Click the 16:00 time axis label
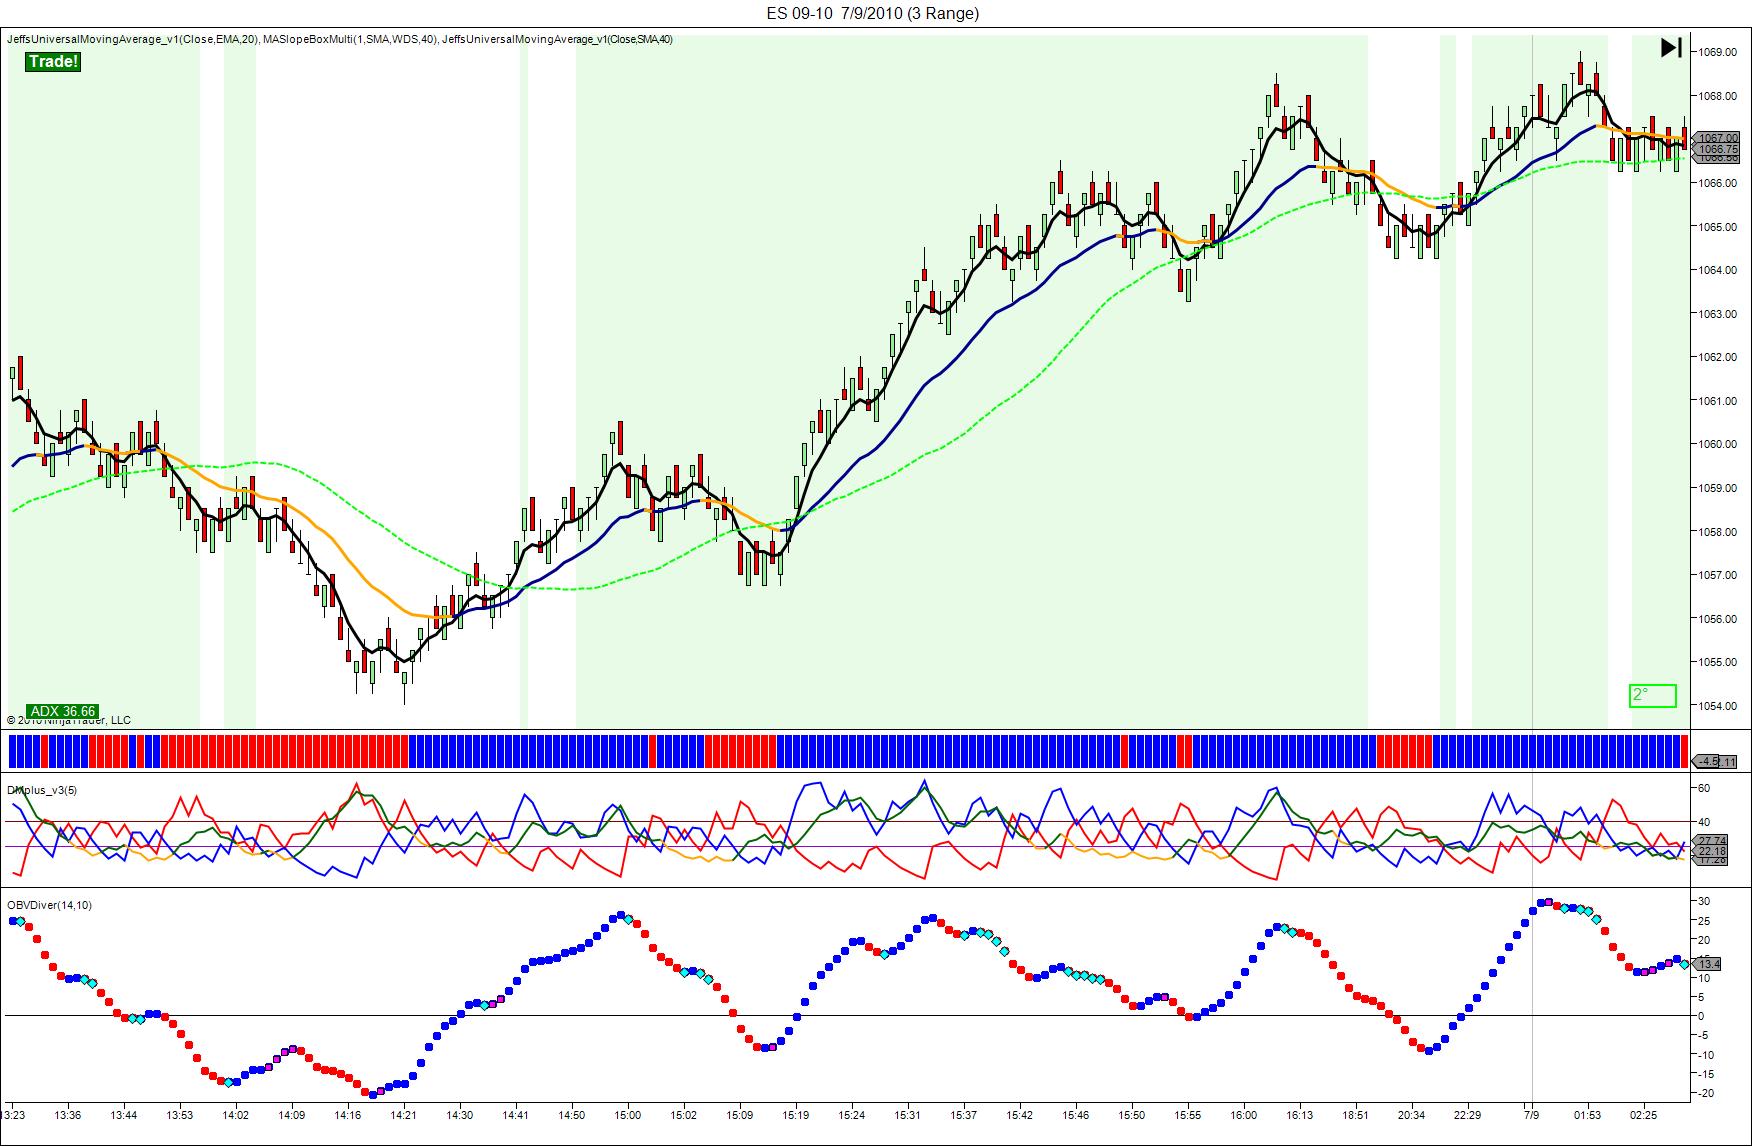Image resolution: width=1752 pixels, height=1146 pixels. tap(1243, 1114)
